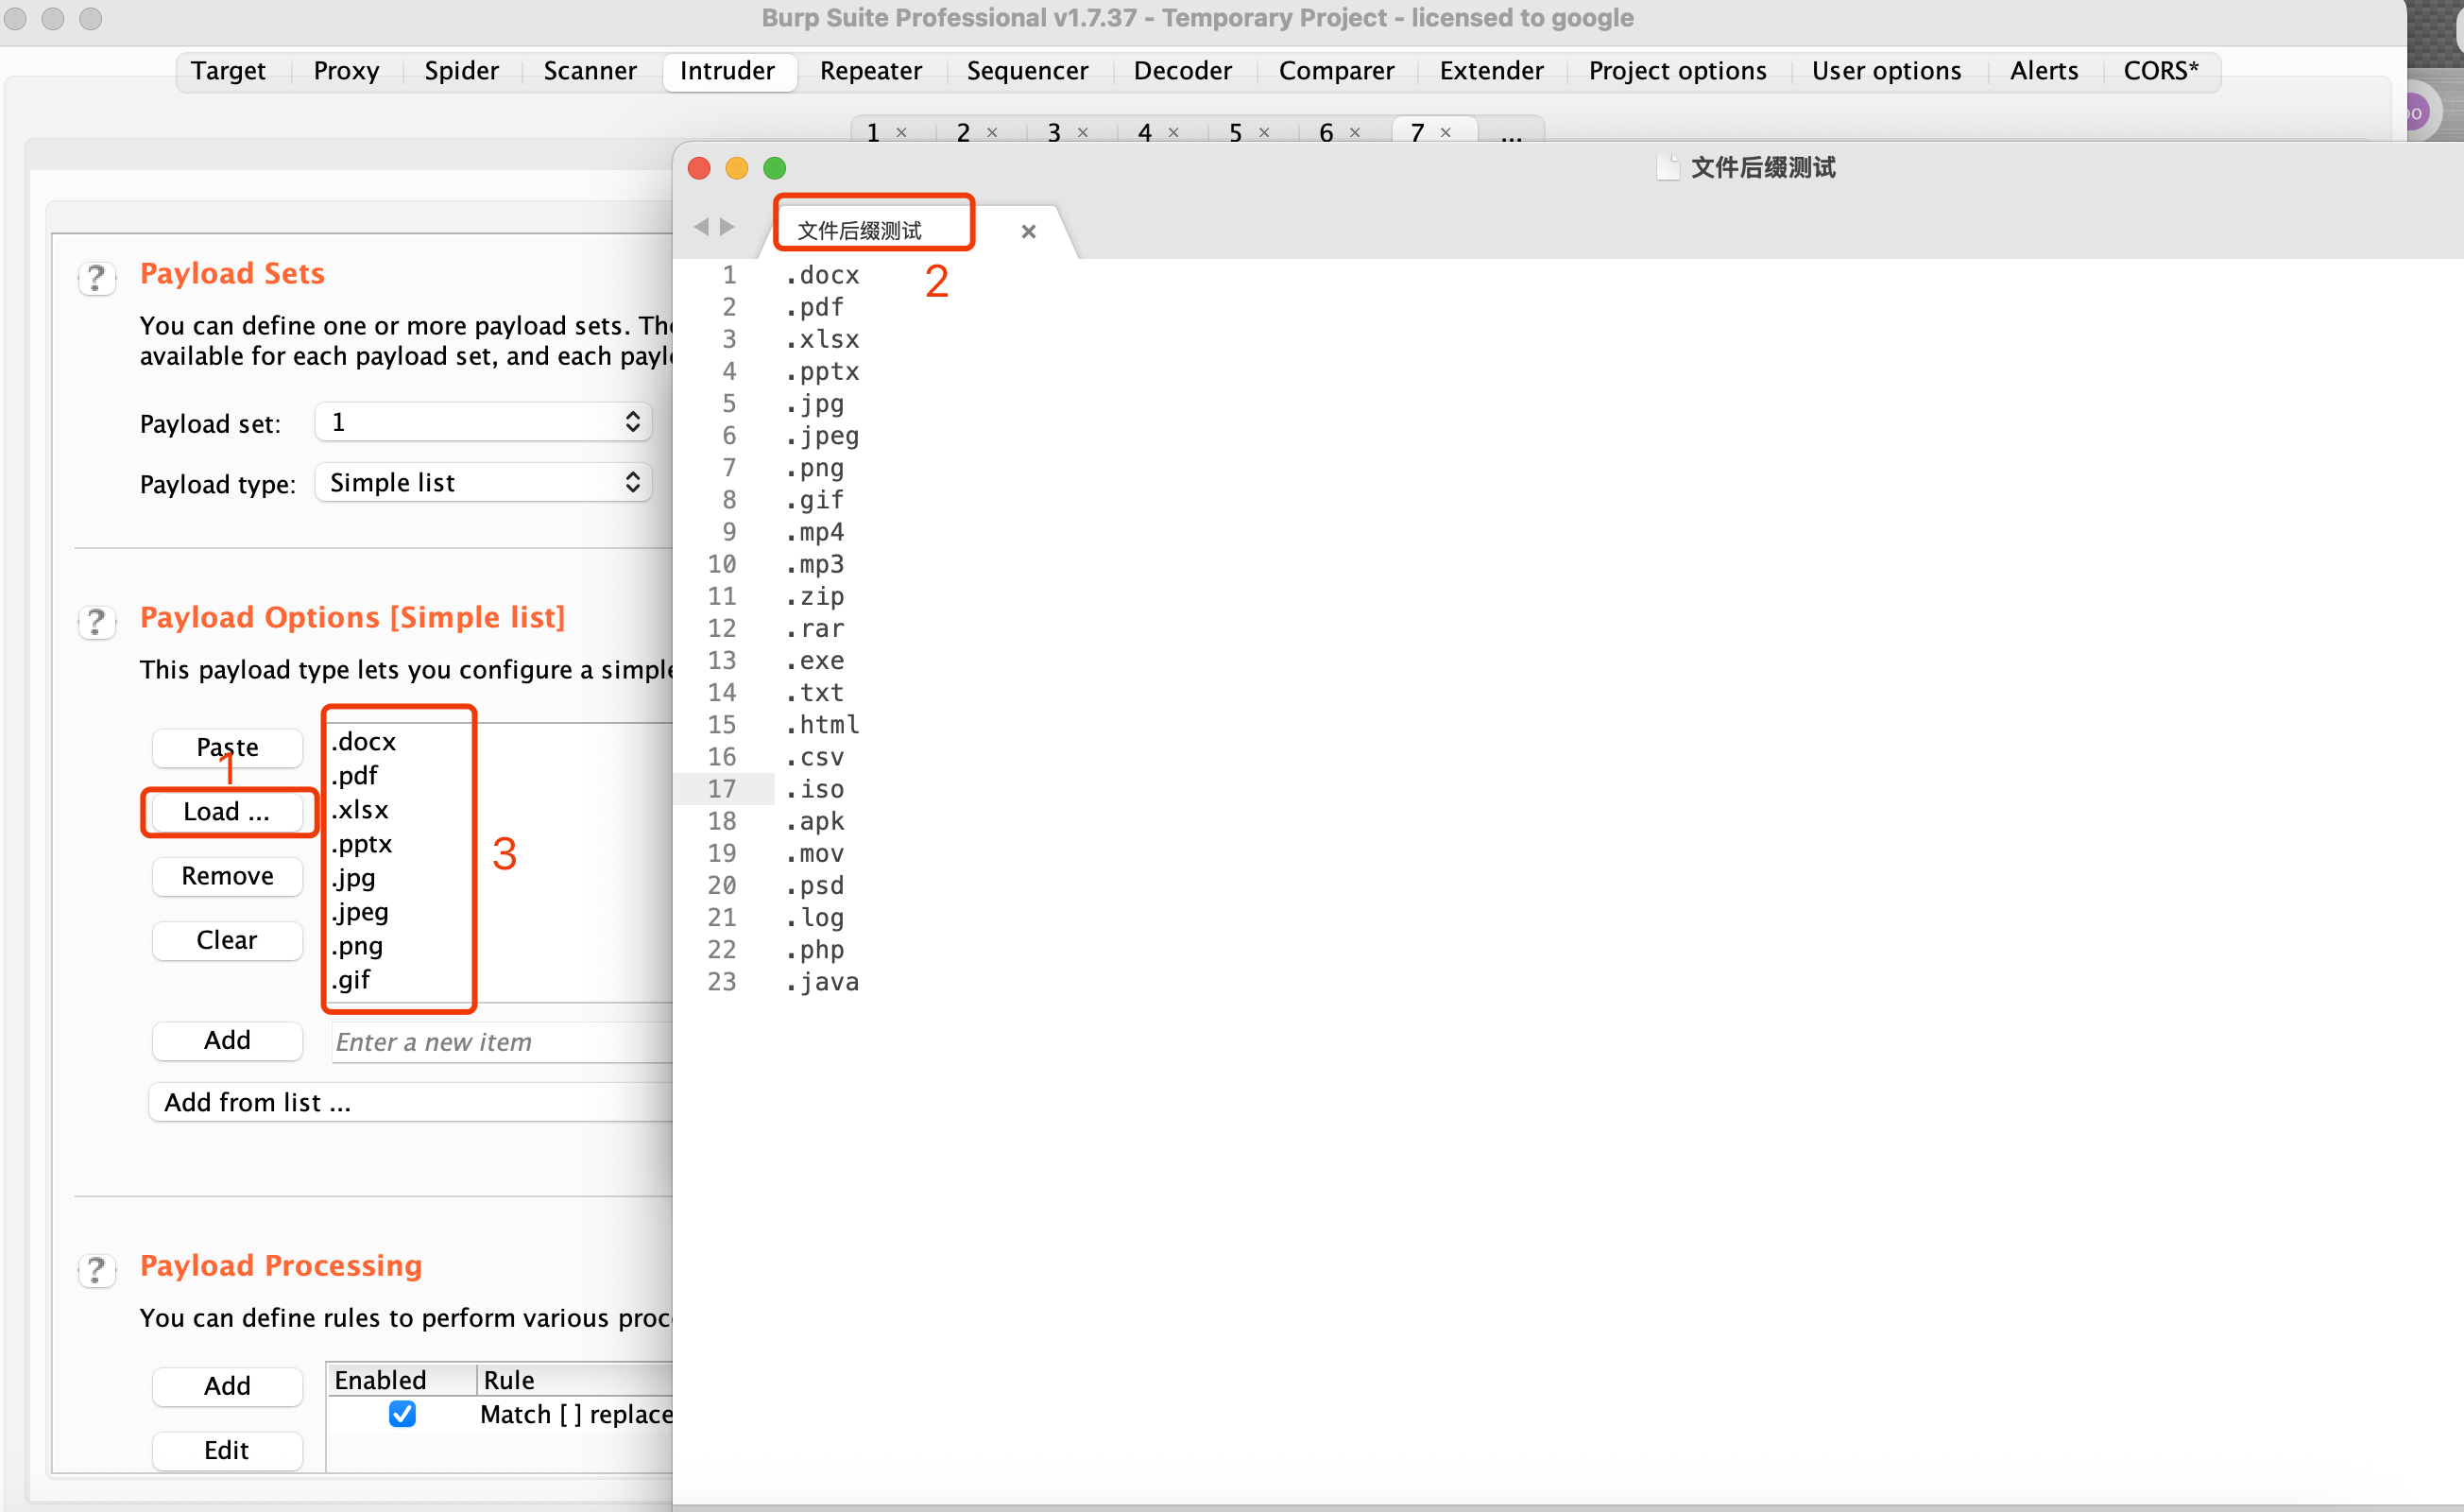
Task: Open the more tabs ellipsis tab
Action: (x=1511, y=133)
